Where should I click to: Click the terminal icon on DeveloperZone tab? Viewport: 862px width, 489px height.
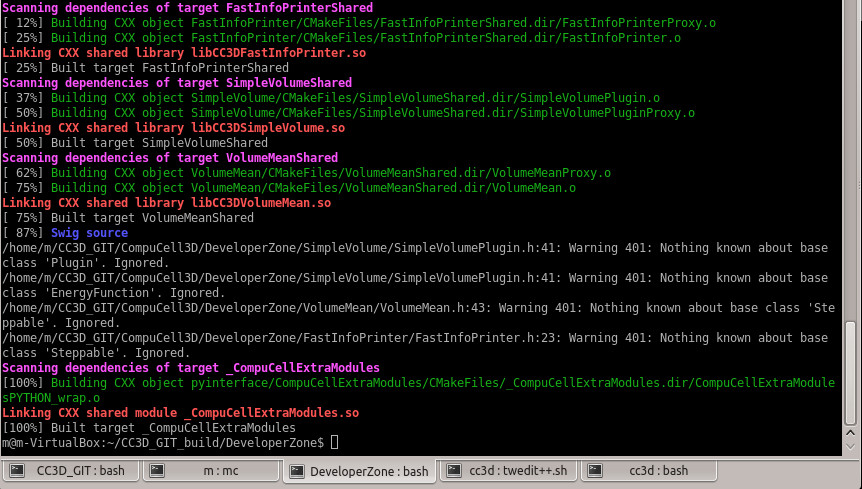296,470
